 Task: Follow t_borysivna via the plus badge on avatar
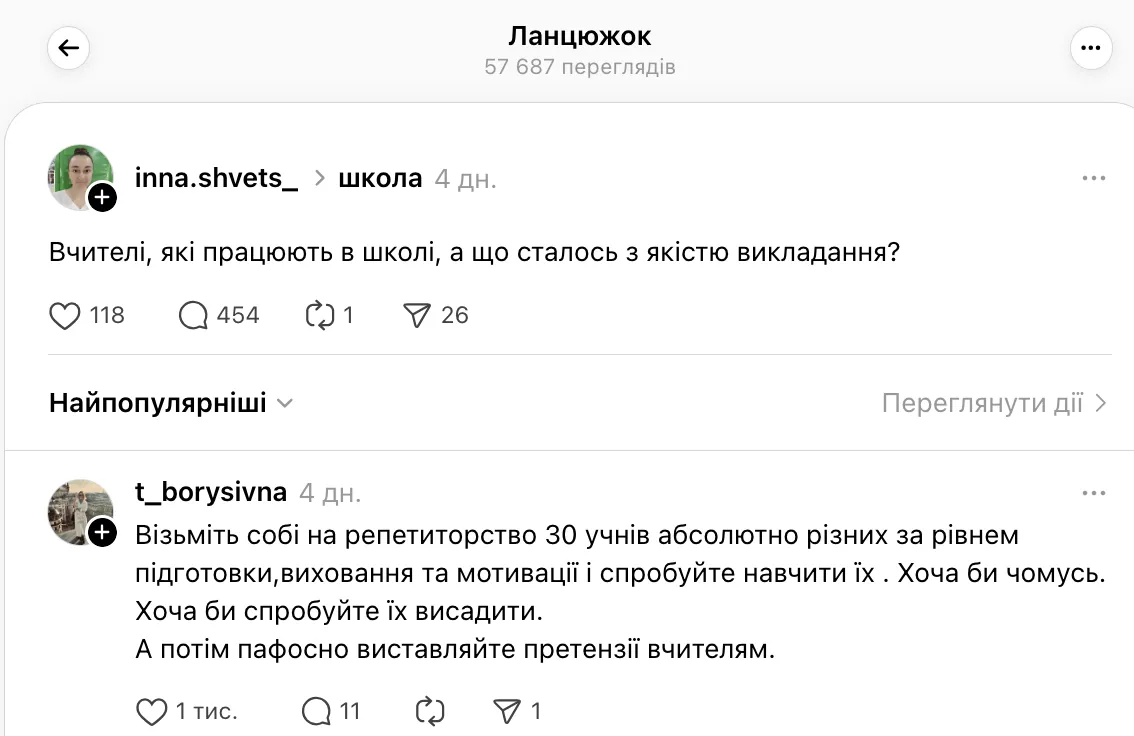point(101,533)
